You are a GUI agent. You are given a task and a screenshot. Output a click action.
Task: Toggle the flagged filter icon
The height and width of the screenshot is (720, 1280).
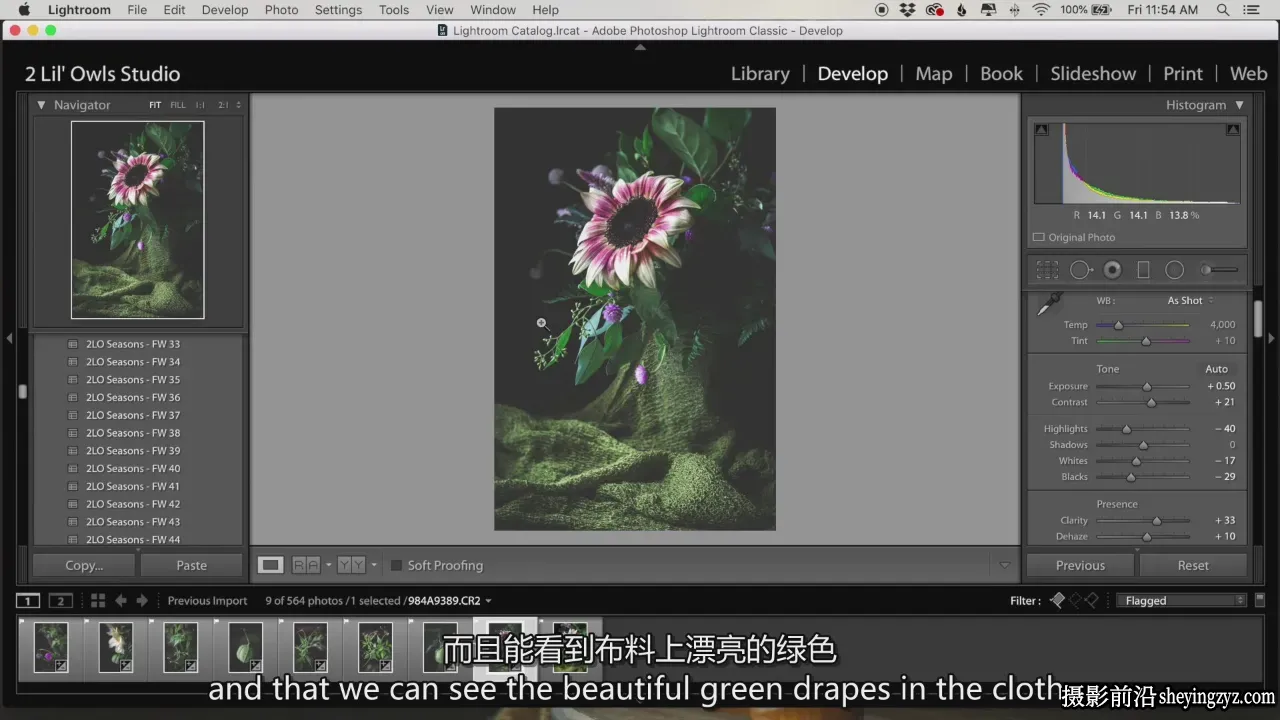pyautogui.click(x=1058, y=600)
